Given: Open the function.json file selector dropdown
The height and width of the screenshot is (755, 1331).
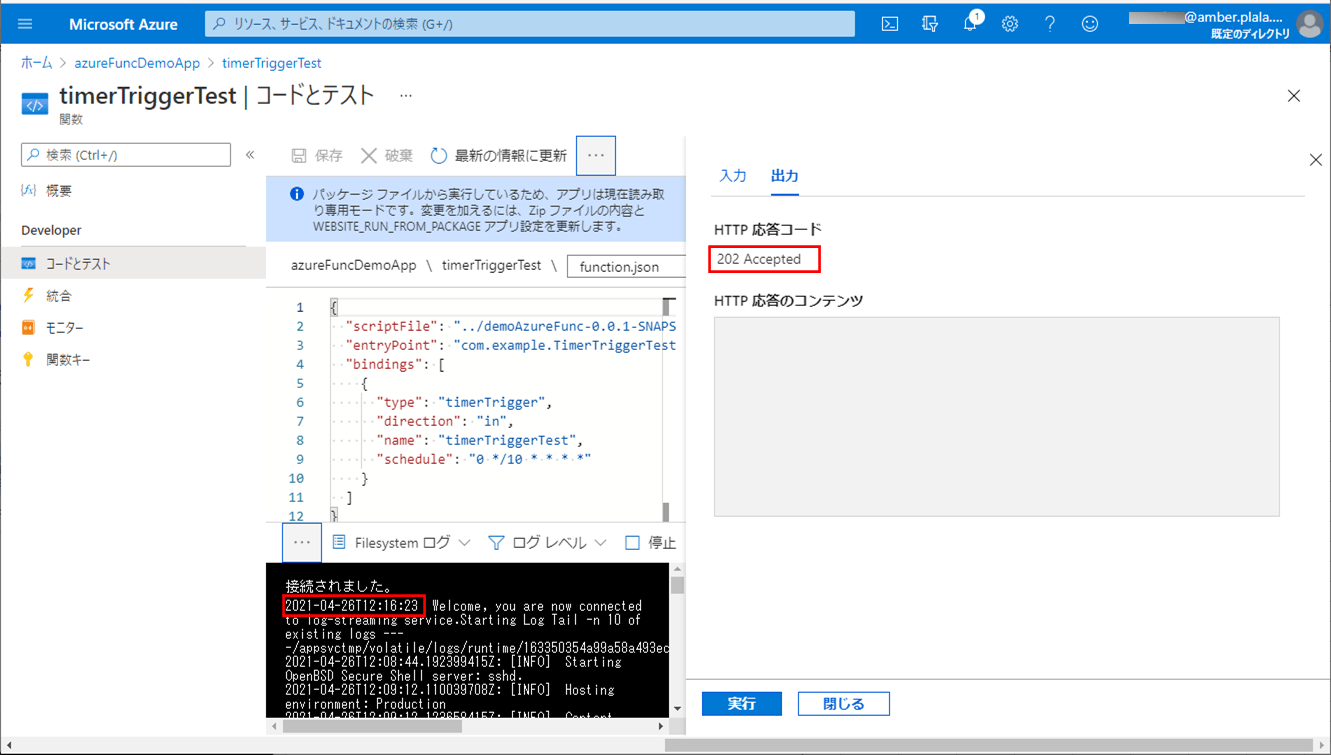Looking at the screenshot, I should click(x=625, y=267).
